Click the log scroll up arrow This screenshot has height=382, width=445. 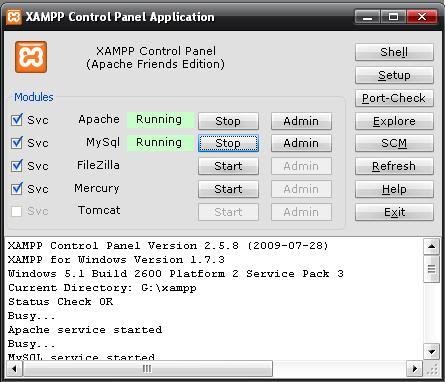click(431, 247)
